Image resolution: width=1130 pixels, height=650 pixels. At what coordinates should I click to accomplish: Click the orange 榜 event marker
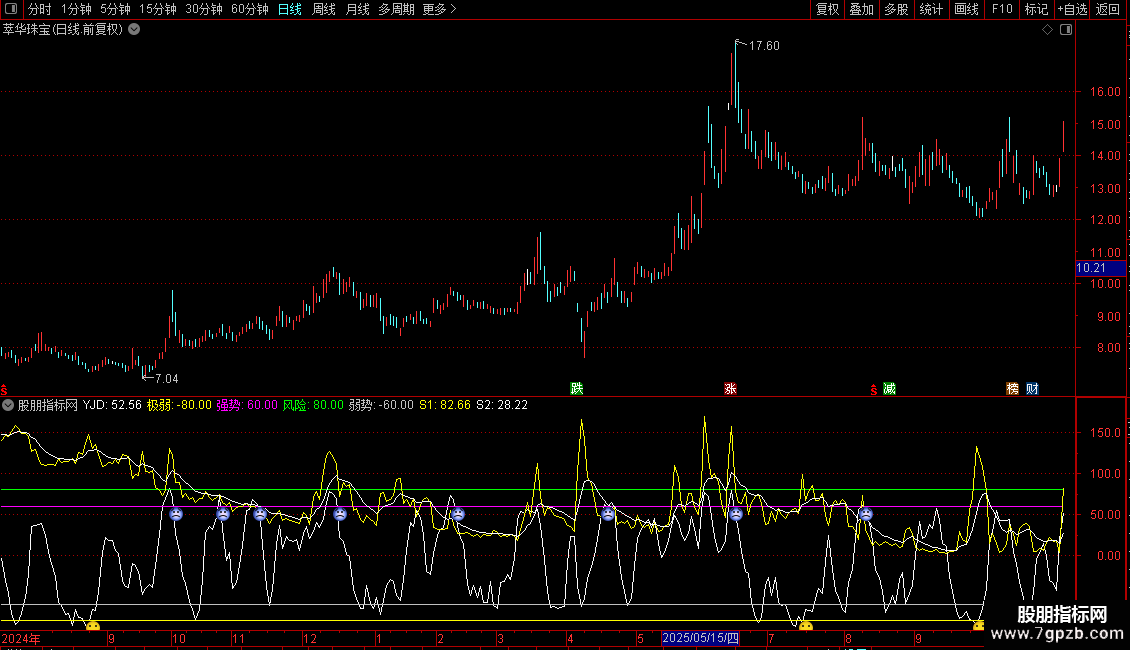[x=1013, y=388]
